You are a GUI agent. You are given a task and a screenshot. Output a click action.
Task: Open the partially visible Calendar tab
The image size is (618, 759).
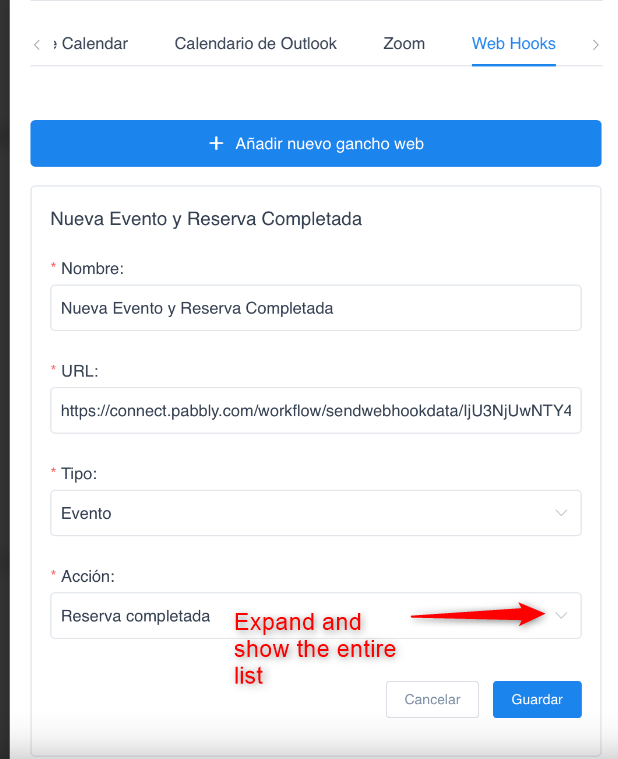tap(90, 44)
